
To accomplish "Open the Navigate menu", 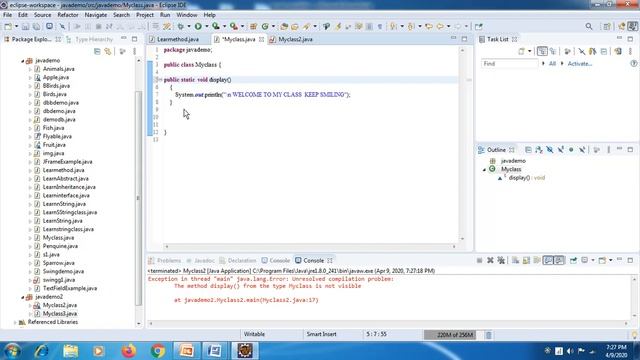I will pyautogui.click(x=96, y=15).
